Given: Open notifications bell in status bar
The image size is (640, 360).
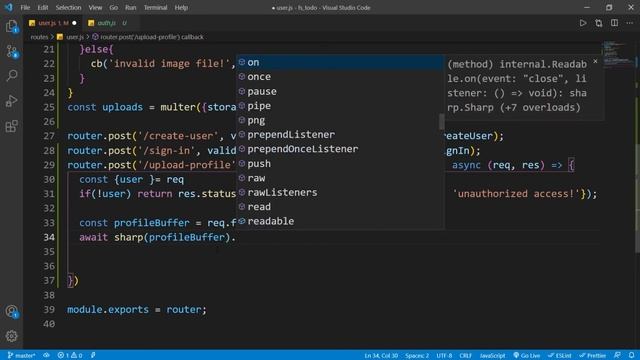Looking at the screenshot, I should pos(631,356).
